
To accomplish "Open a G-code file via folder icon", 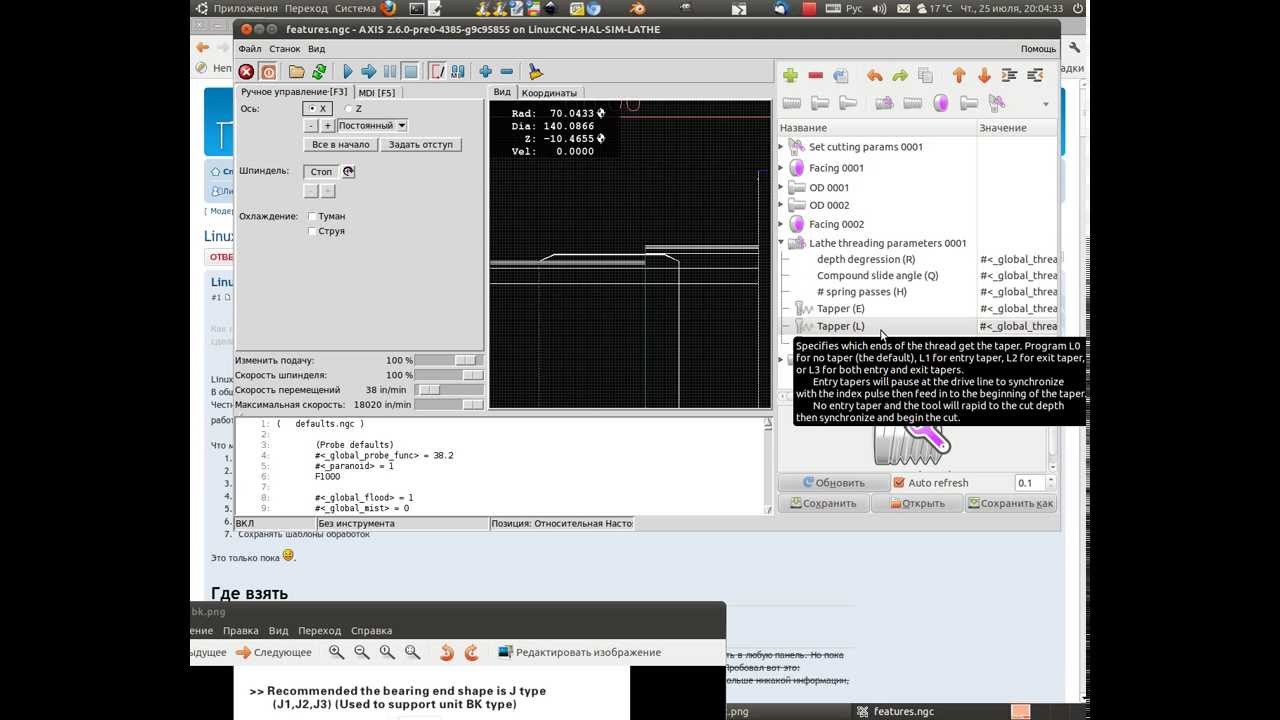I will 297,72.
